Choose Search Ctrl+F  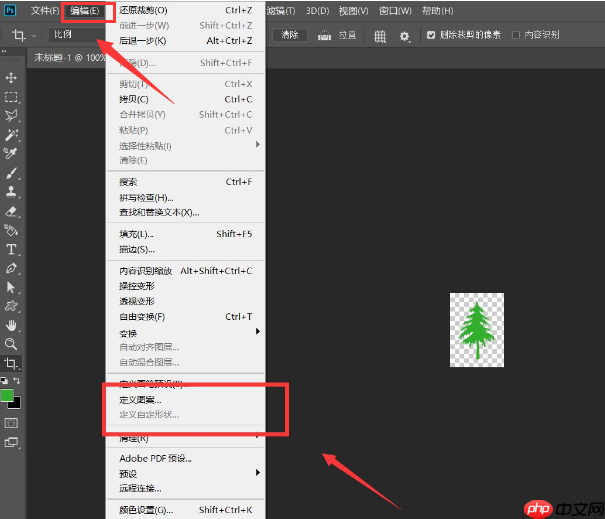tap(185, 182)
